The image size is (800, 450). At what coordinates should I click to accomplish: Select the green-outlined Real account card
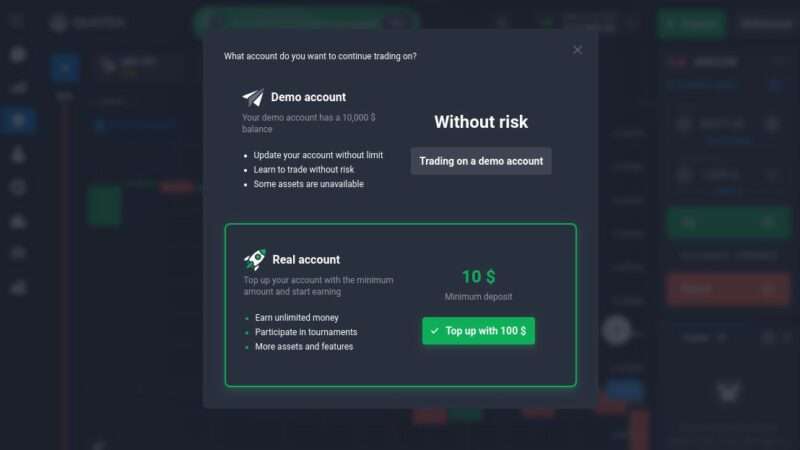(401, 305)
